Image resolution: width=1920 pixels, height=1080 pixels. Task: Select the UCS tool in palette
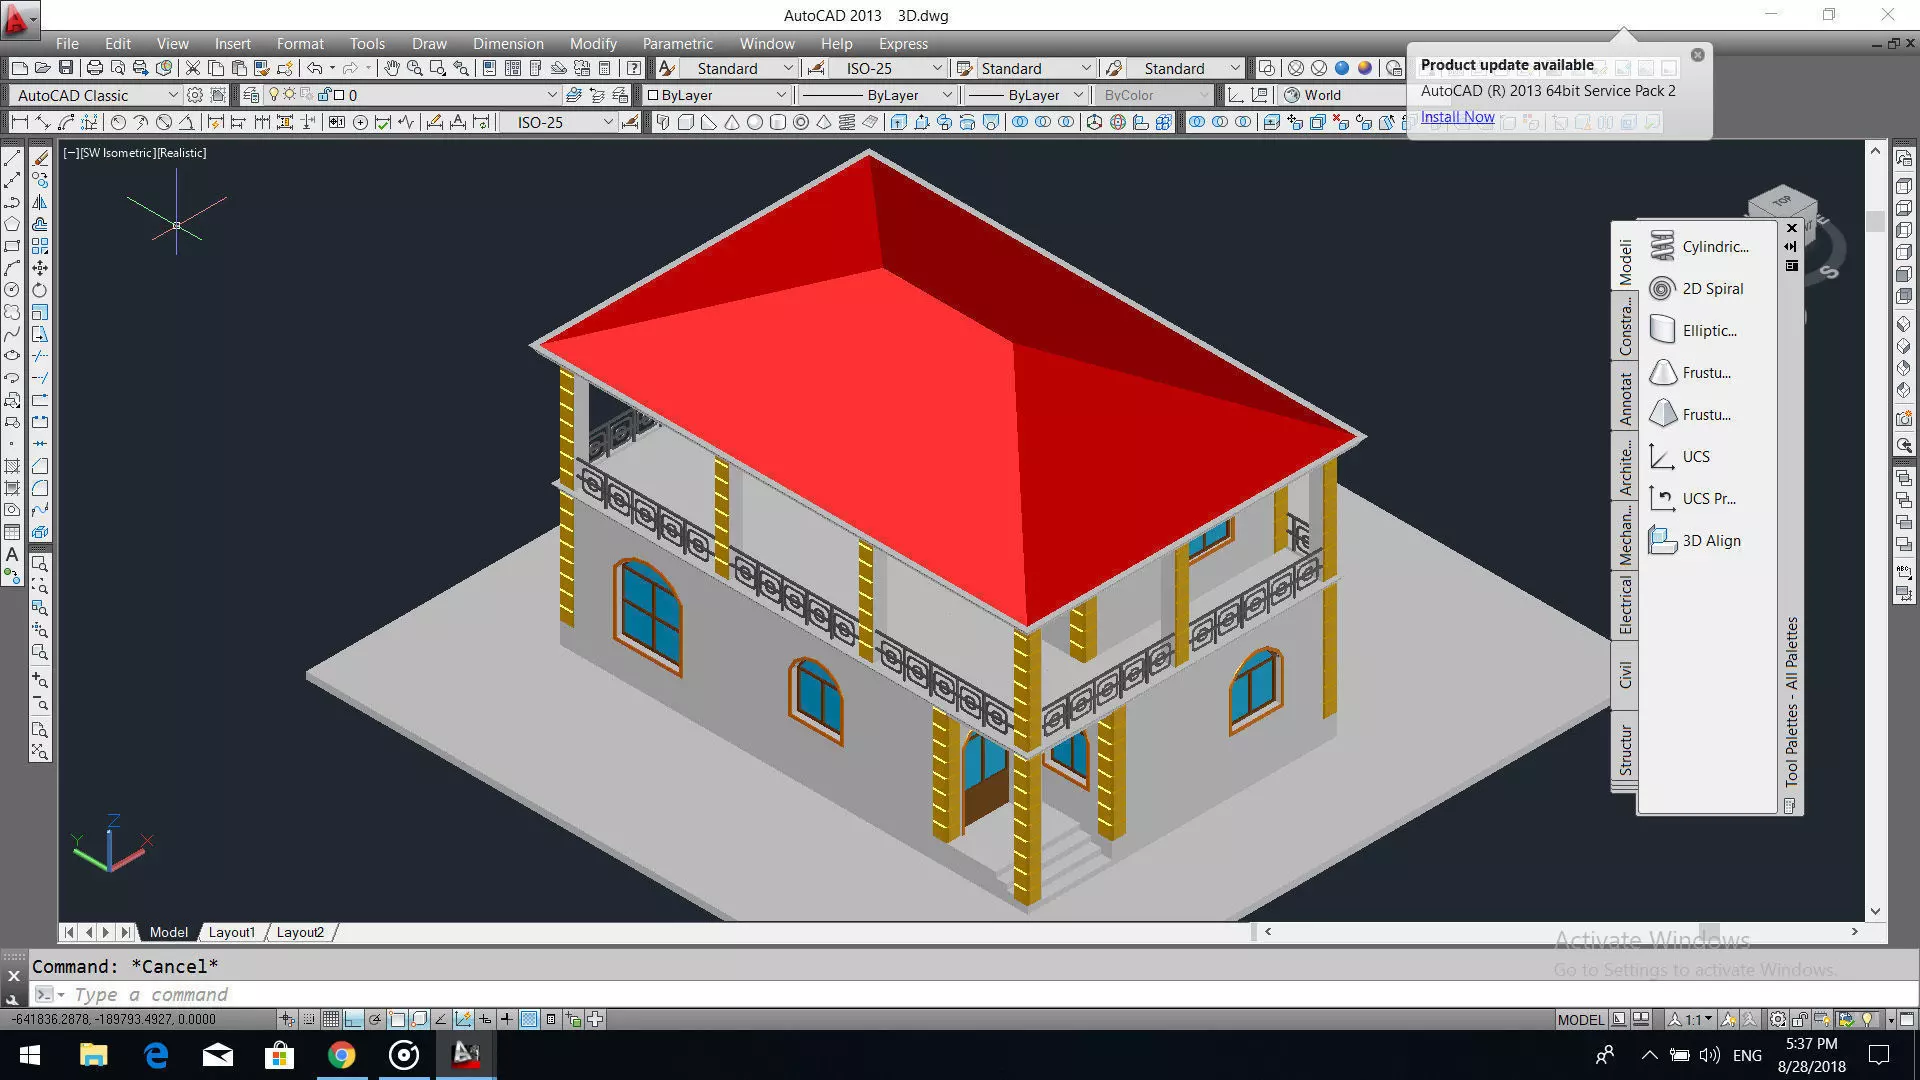click(1680, 456)
